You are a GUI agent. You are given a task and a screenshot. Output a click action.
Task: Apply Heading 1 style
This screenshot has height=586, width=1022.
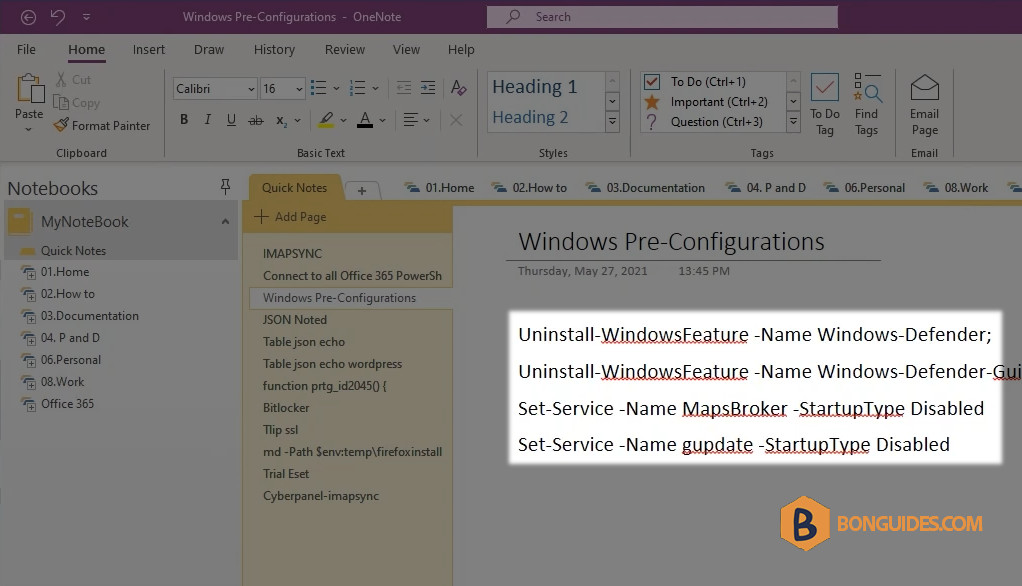[534, 87]
